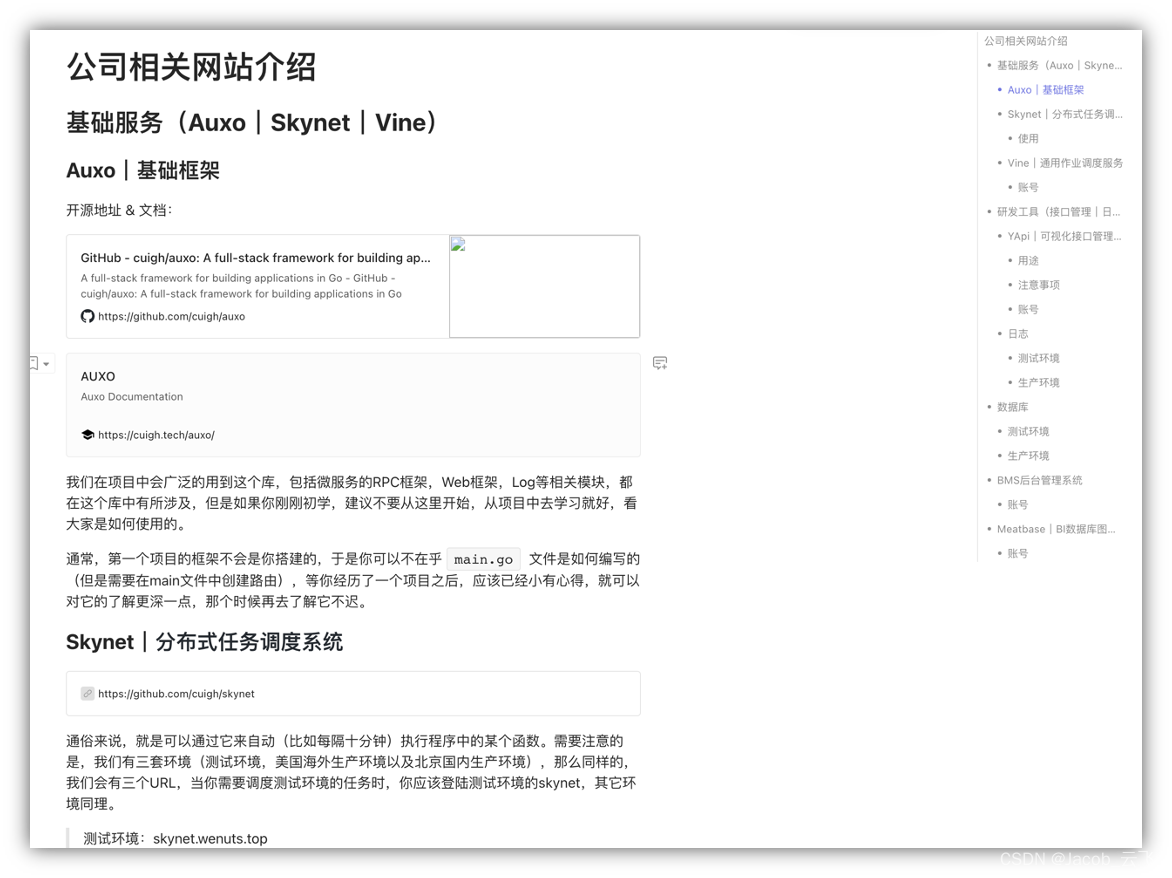Select Auxo｜基础框架 in outline

[x=1045, y=90]
